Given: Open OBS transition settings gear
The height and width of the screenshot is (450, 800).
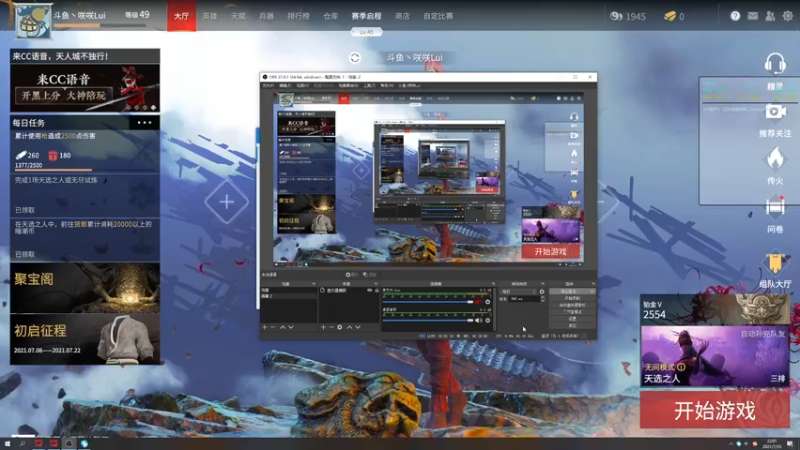Looking at the screenshot, I should click(x=542, y=291).
